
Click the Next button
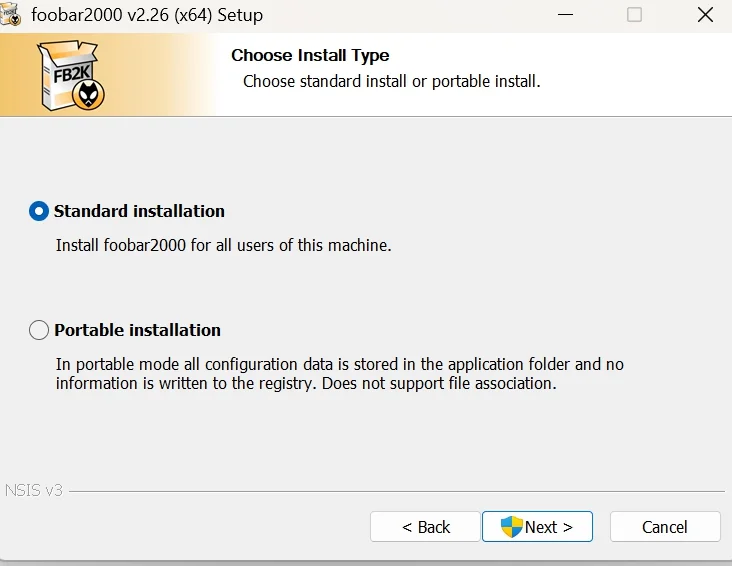coord(537,527)
